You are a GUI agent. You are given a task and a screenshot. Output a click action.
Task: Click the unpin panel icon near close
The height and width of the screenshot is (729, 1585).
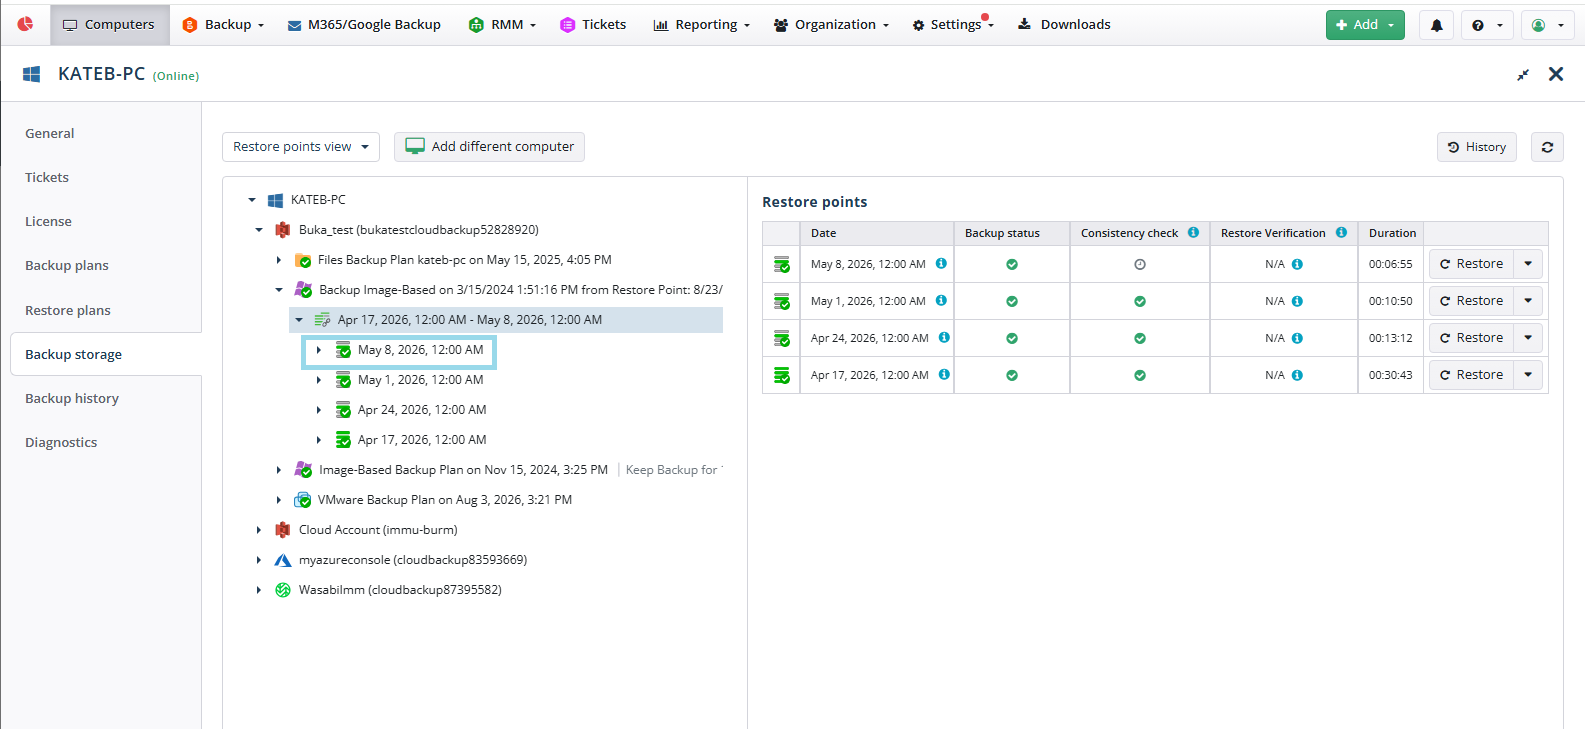(1523, 75)
